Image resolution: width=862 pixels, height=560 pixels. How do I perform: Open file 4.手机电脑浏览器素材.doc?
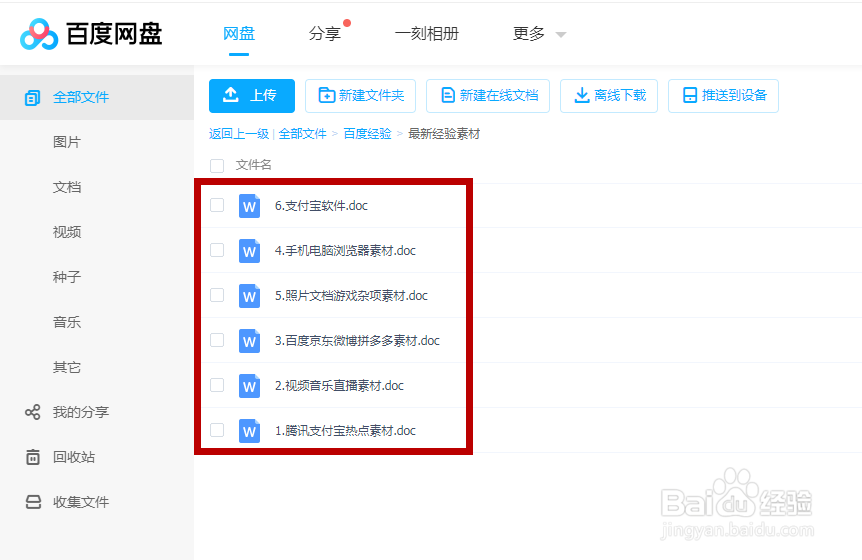click(x=345, y=251)
